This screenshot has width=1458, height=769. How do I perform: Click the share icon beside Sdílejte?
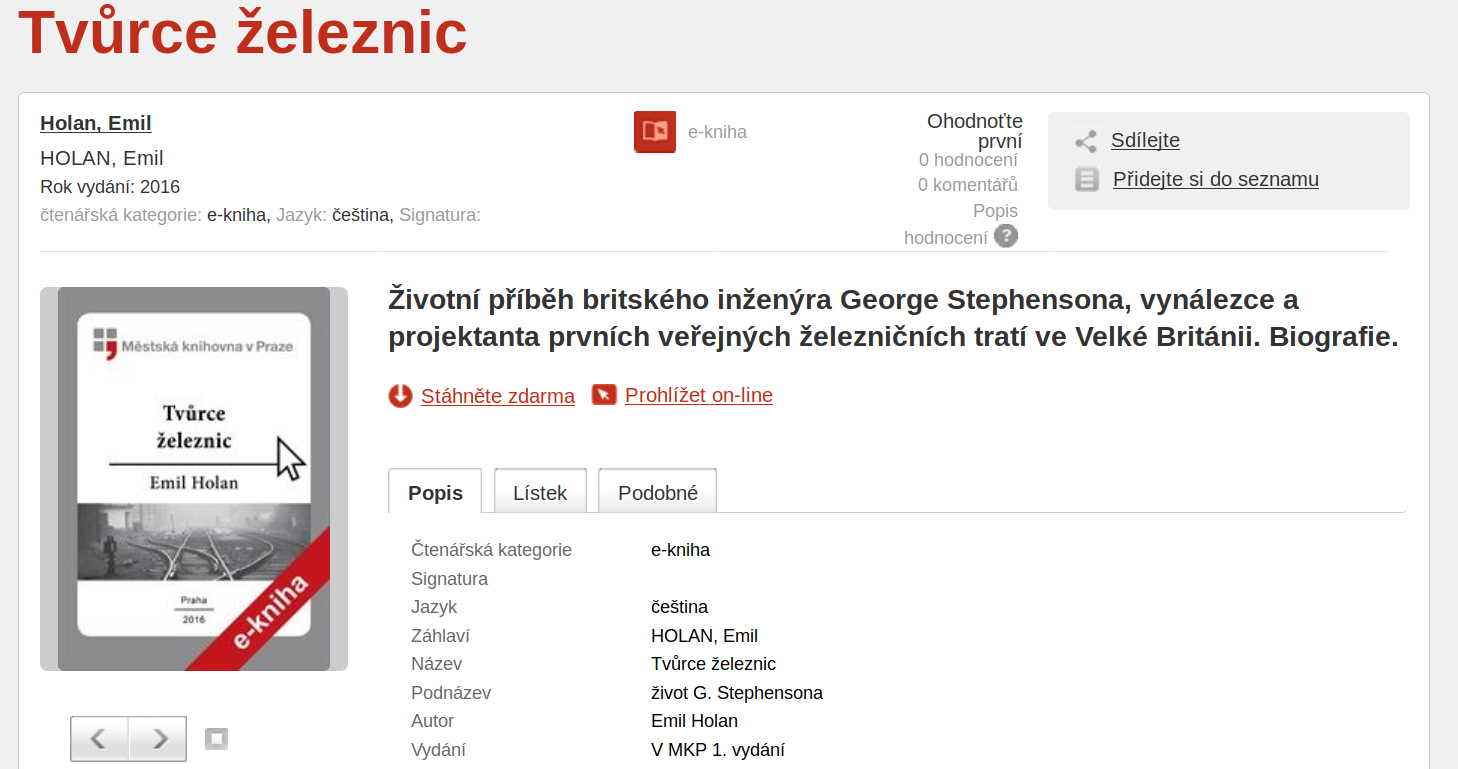click(x=1086, y=141)
